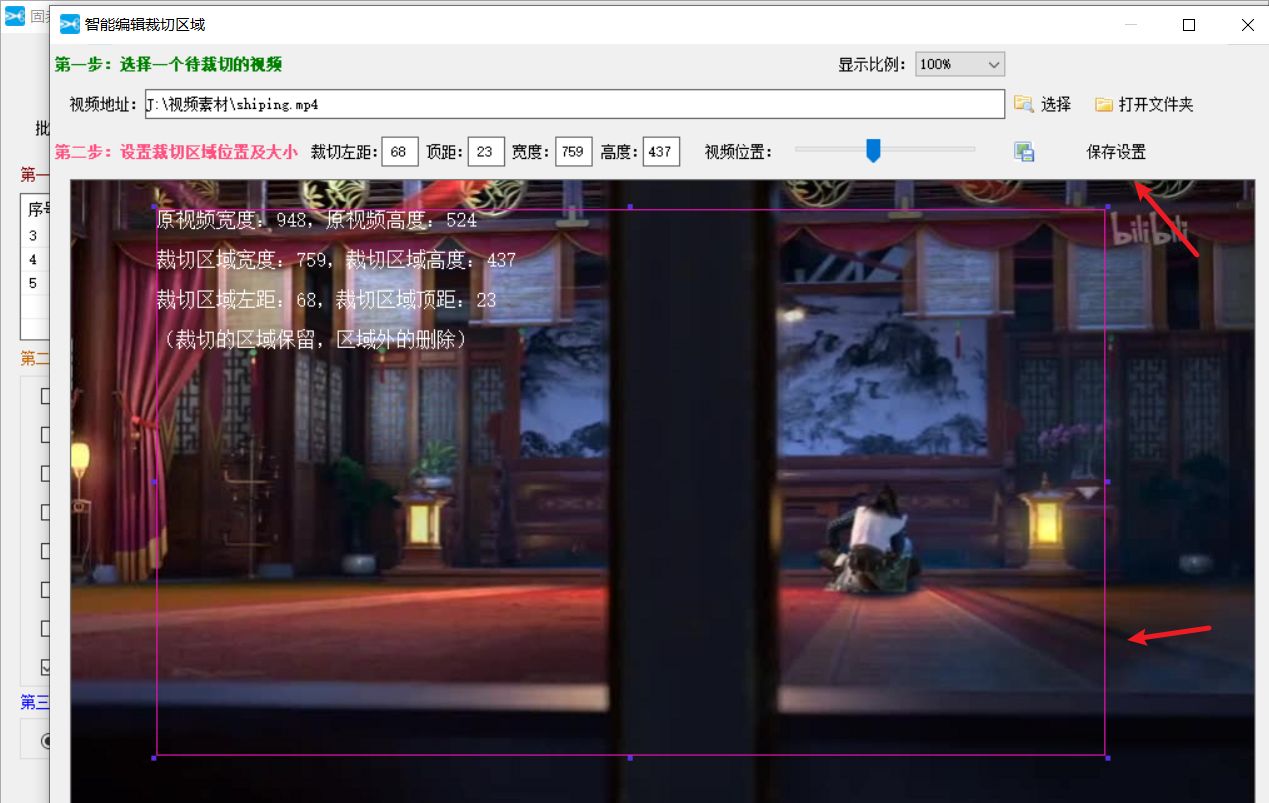Click the 选择 browse button
Image resolution: width=1269 pixels, height=803 pixels.
pos(1042,104)
